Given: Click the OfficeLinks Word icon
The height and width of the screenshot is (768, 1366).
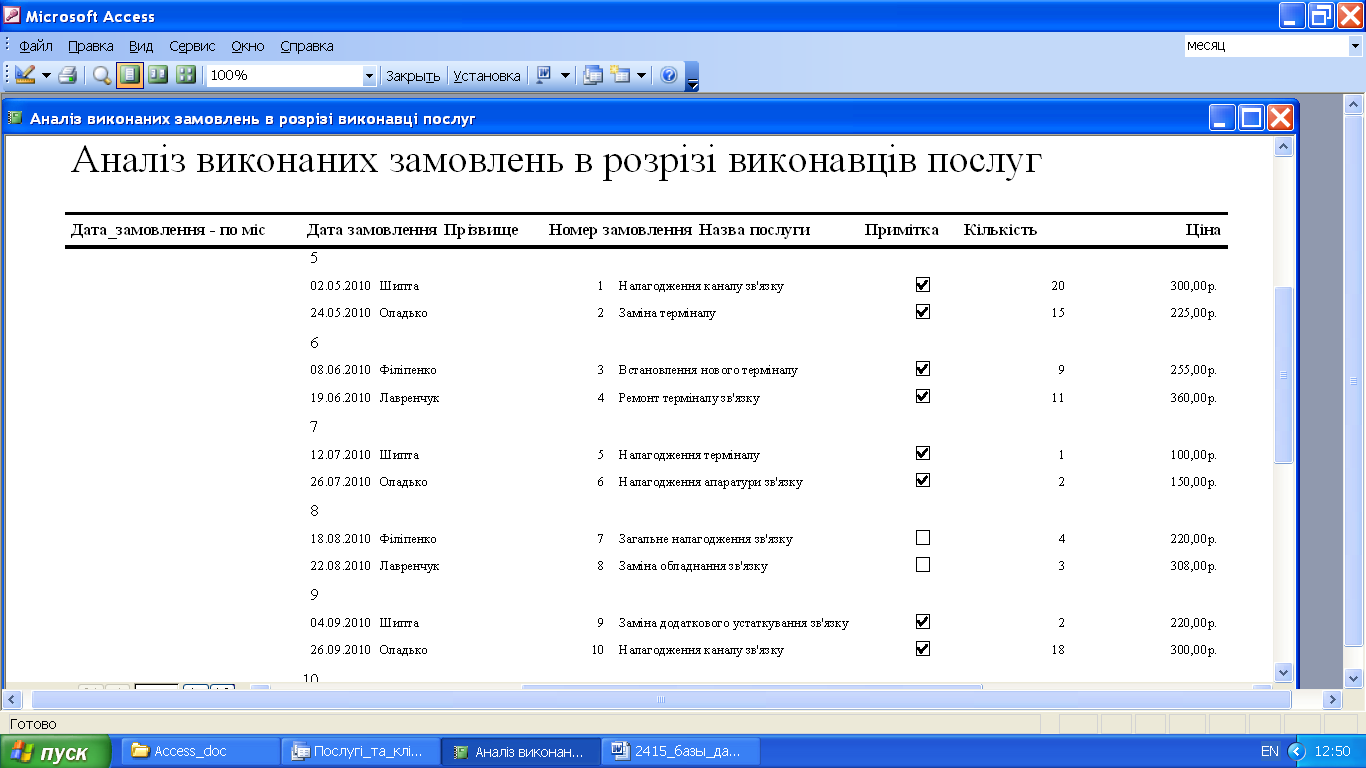Looking at the screenshot, I should click(x=544, y=75).
